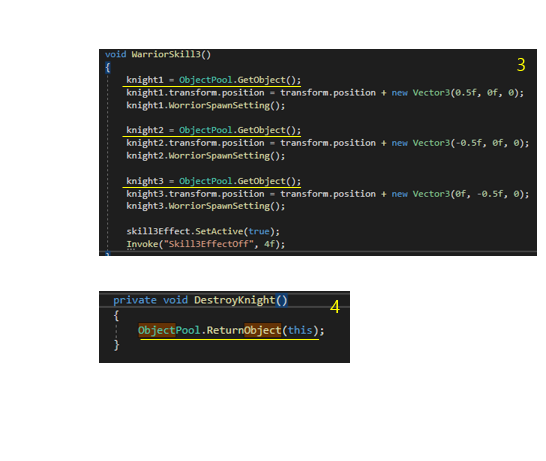Image resolution: width=546 pixels, height=461 pixels.
Task: Click the Invoke("Skill3EffectOff", 4f) line
Action: click(205, 244)
